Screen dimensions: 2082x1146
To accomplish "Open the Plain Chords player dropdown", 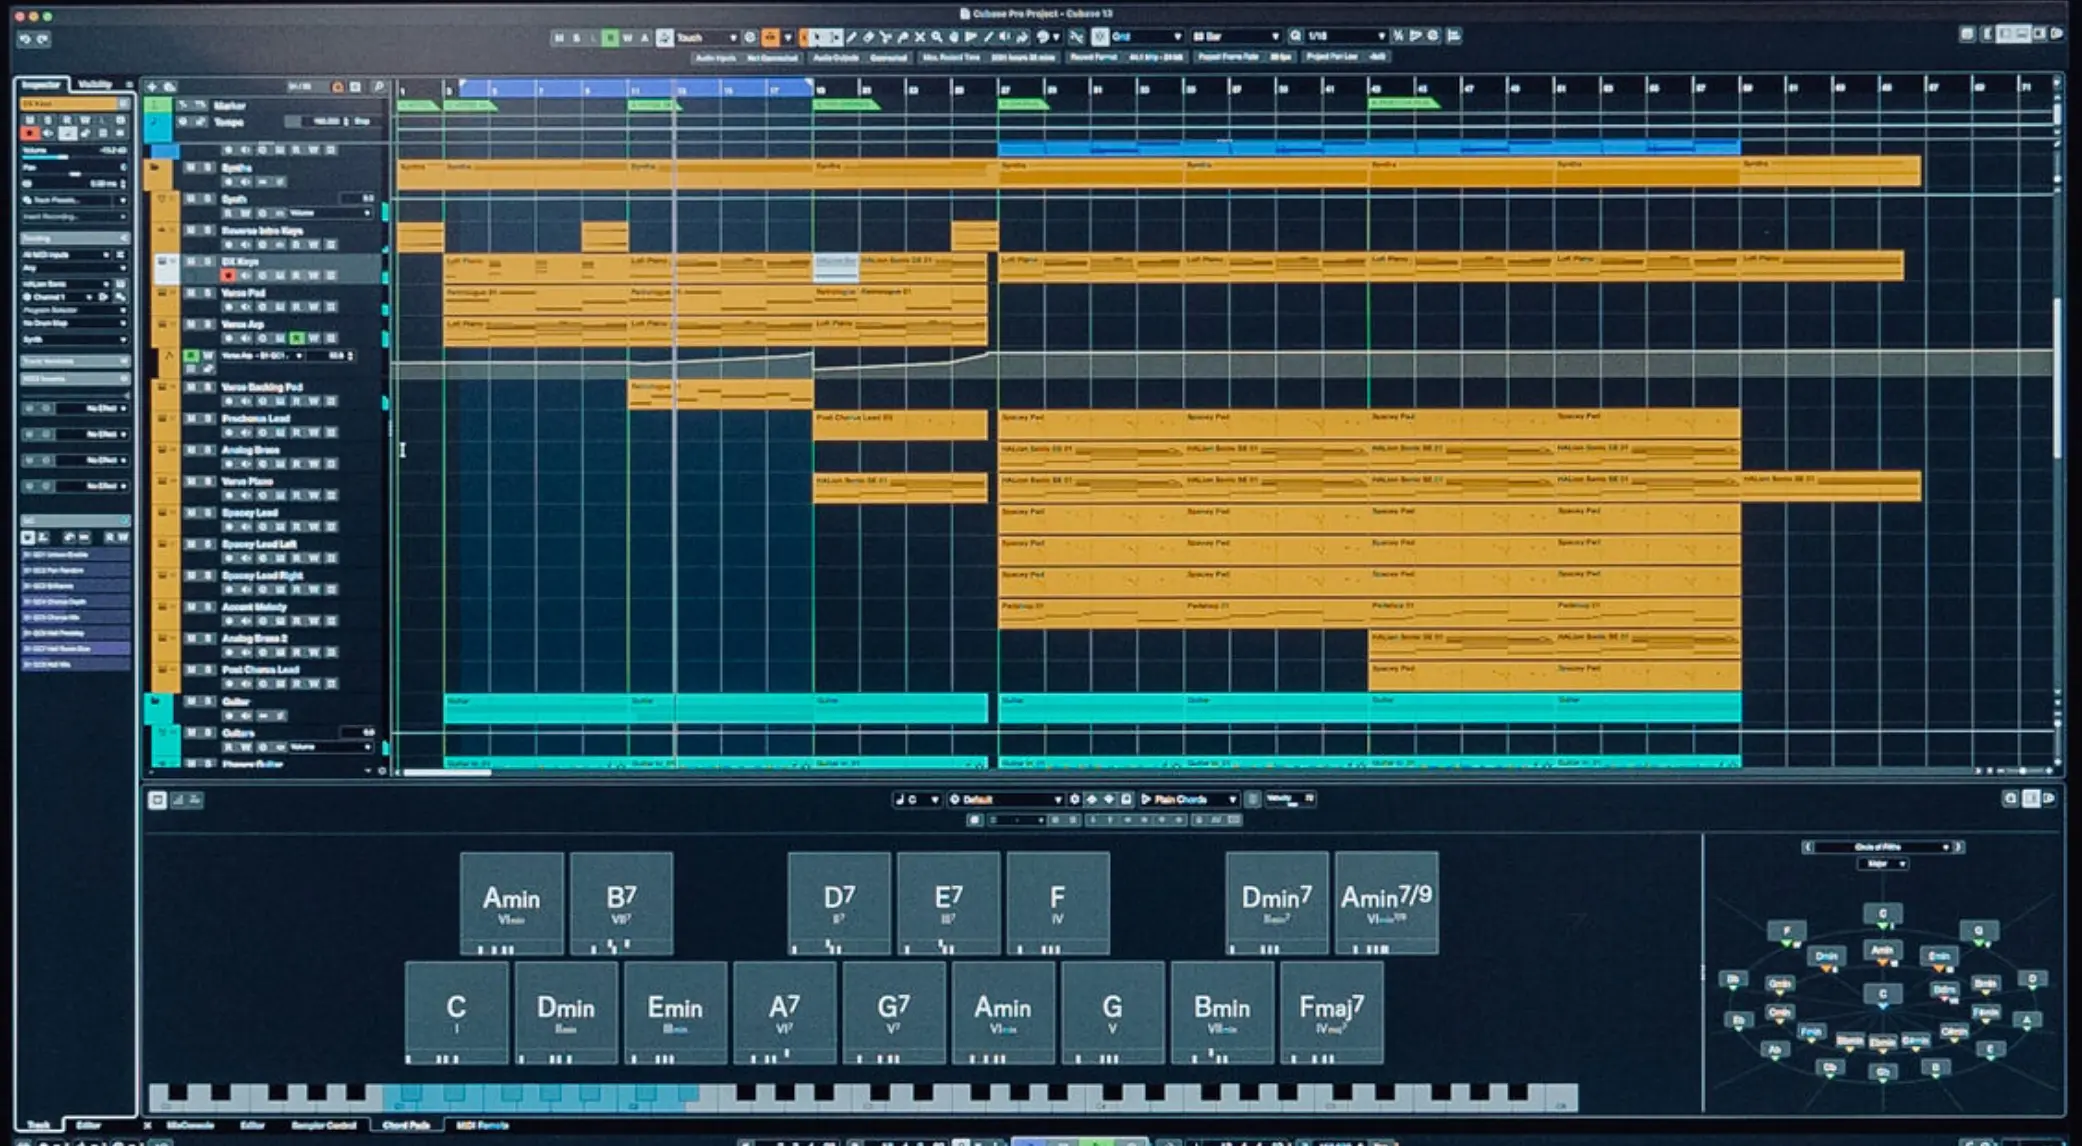I will coord(1233,800).
